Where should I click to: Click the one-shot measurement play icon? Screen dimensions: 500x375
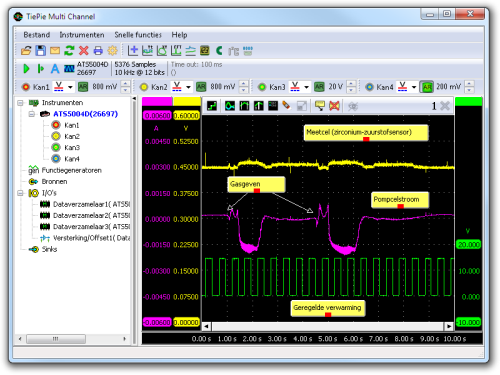(x=41, y=69)
